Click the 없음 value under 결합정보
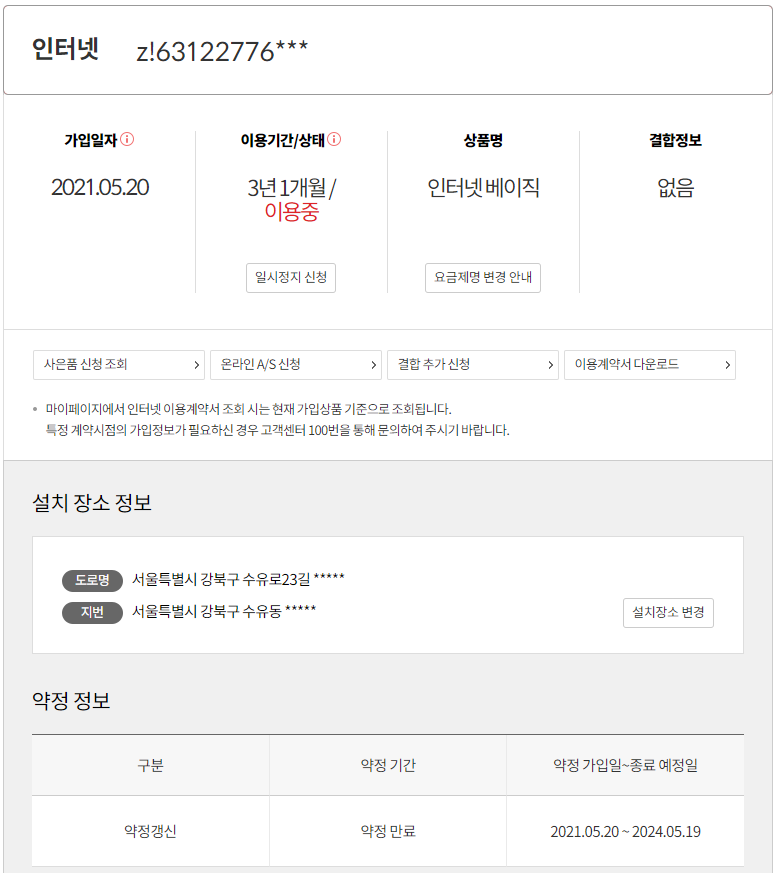777x873 pixels. [x=675, y=187]
